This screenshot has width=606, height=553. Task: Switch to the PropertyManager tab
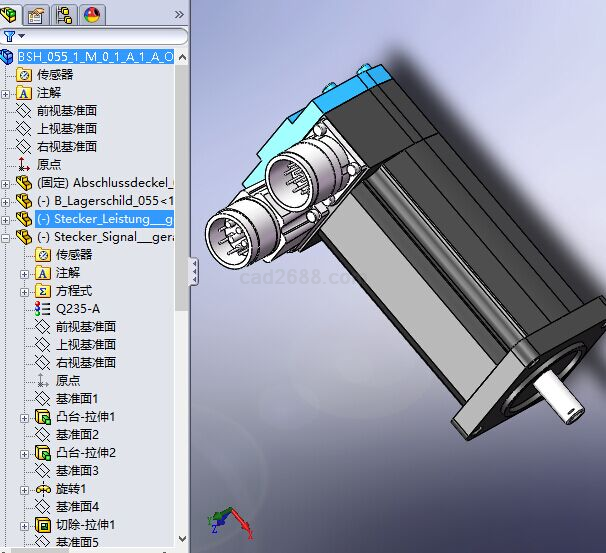point(37,14)
